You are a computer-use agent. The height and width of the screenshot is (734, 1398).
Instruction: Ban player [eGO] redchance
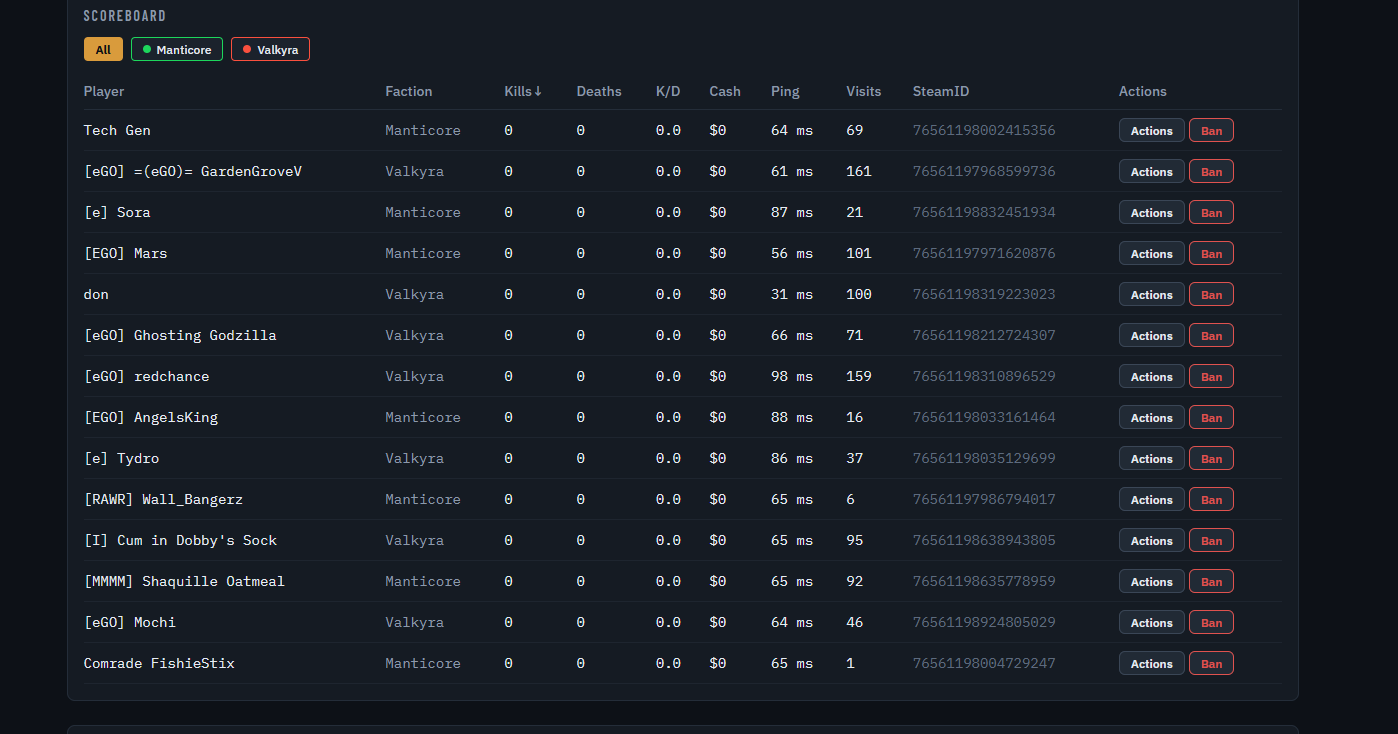click(x=1211, y=377)
